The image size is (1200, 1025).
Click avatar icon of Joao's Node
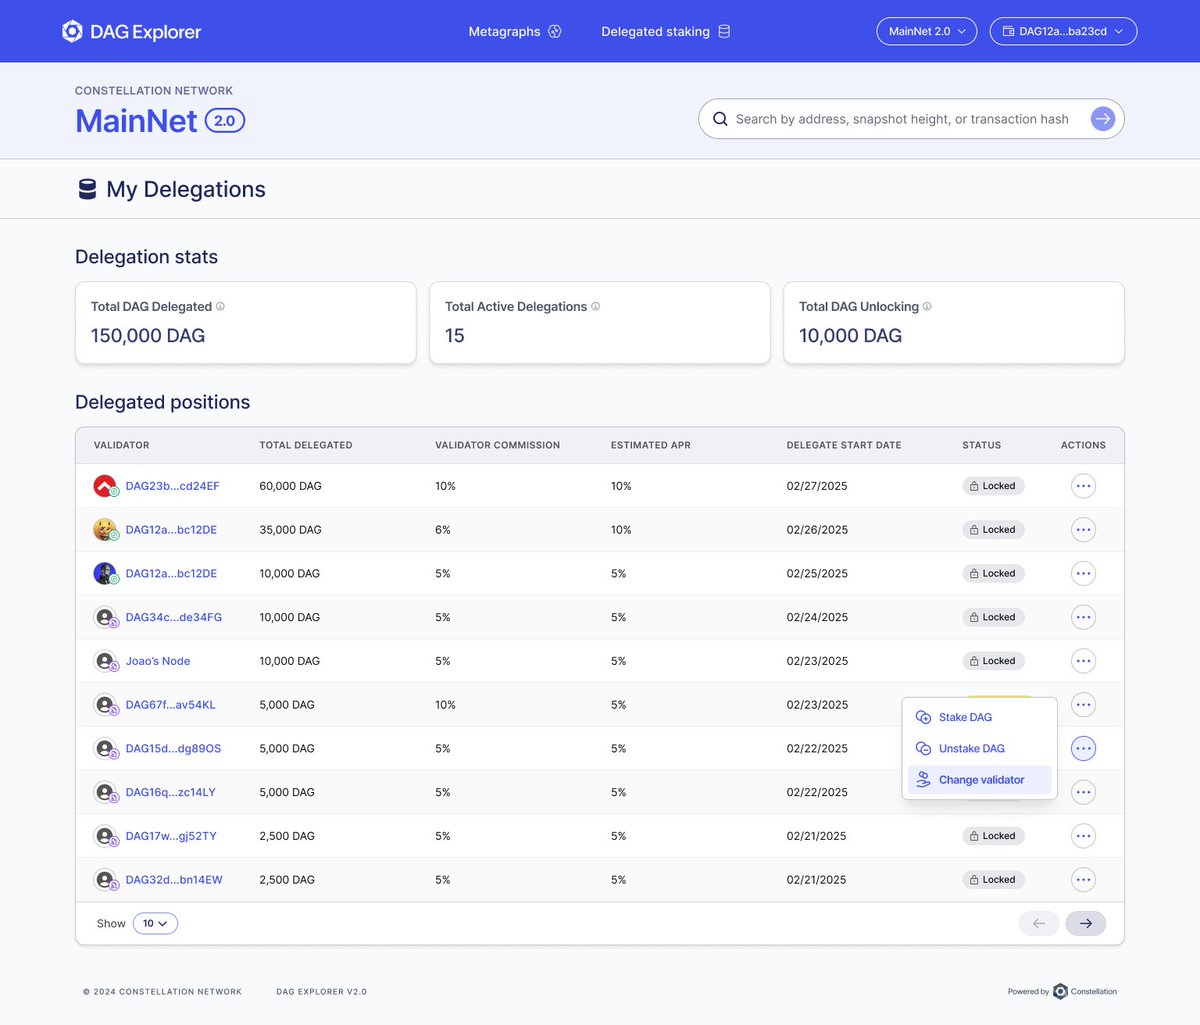pos(105,661)
